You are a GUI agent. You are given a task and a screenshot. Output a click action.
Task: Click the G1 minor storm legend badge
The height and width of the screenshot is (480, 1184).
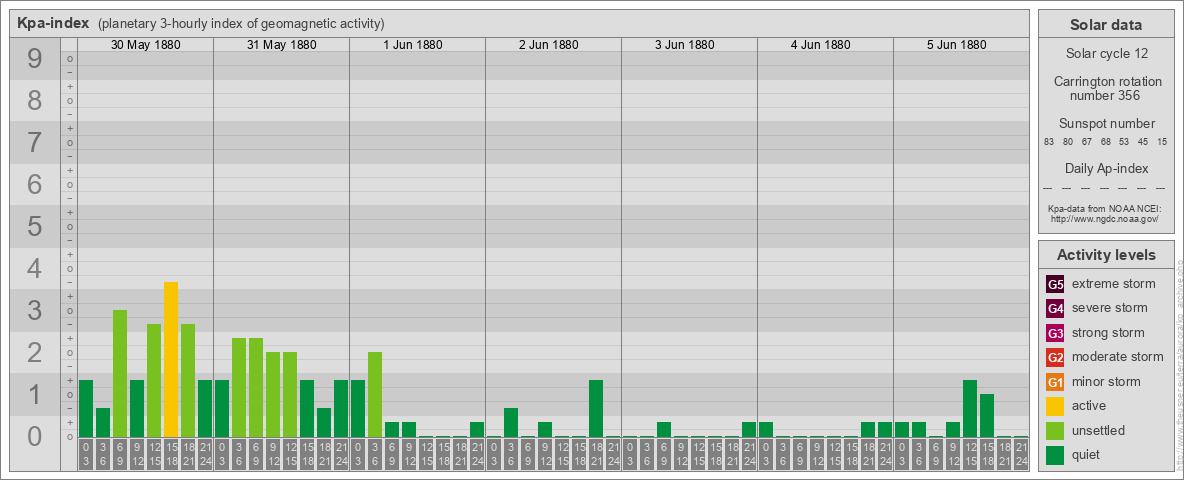[x=1055, y=382]
